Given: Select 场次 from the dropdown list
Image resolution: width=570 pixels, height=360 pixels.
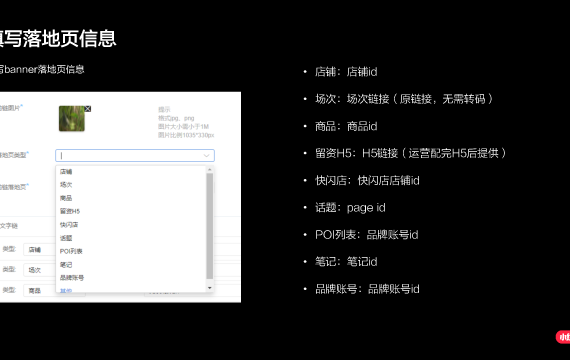Looking at the screenshot, I should tap(66, 185).
